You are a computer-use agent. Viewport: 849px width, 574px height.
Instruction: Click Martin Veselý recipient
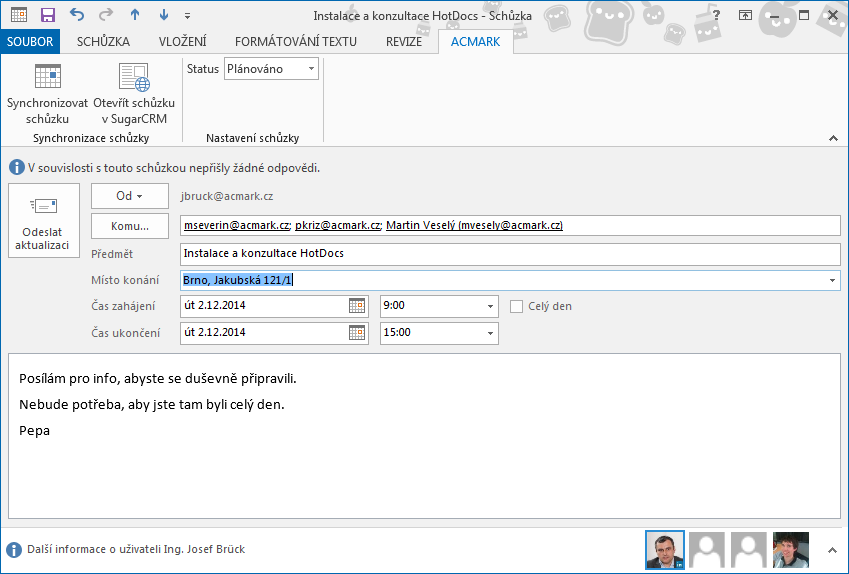(x=474, y=225)
